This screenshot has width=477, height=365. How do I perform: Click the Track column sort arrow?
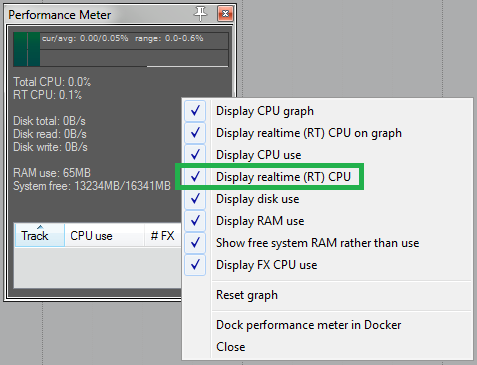coord(40,227)
